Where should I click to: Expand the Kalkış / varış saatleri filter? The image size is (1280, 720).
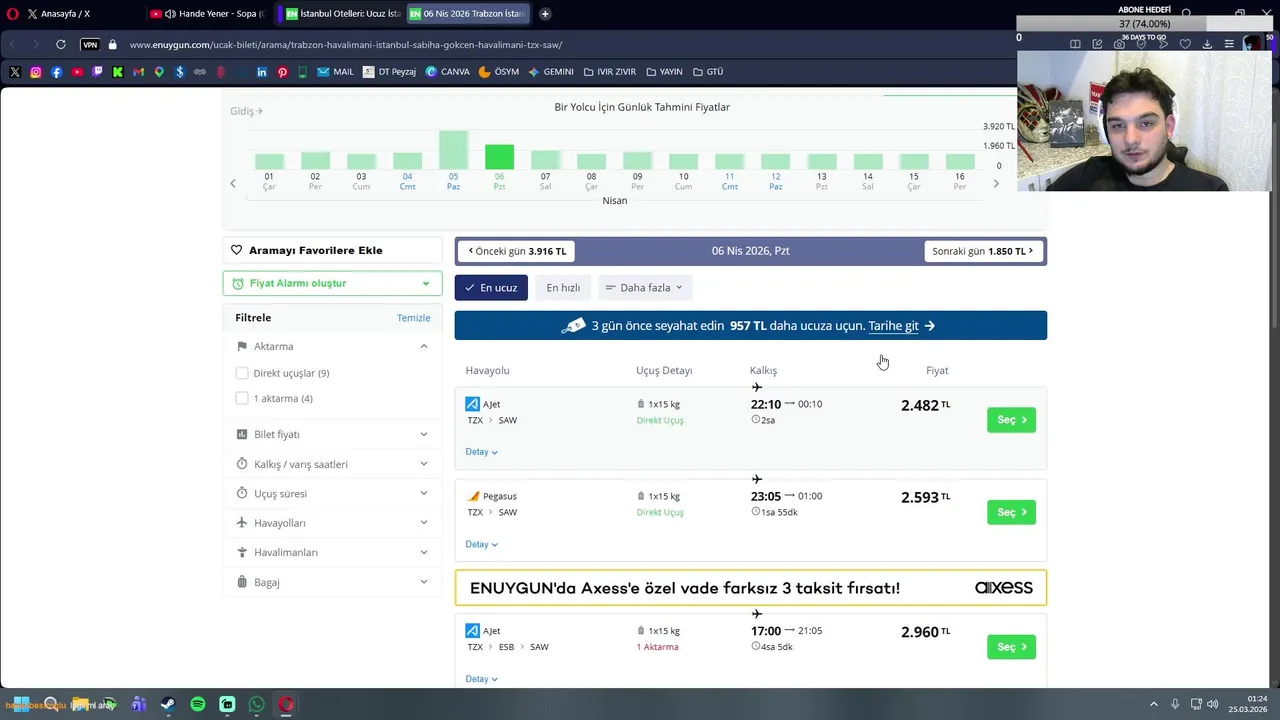point(332,464)
